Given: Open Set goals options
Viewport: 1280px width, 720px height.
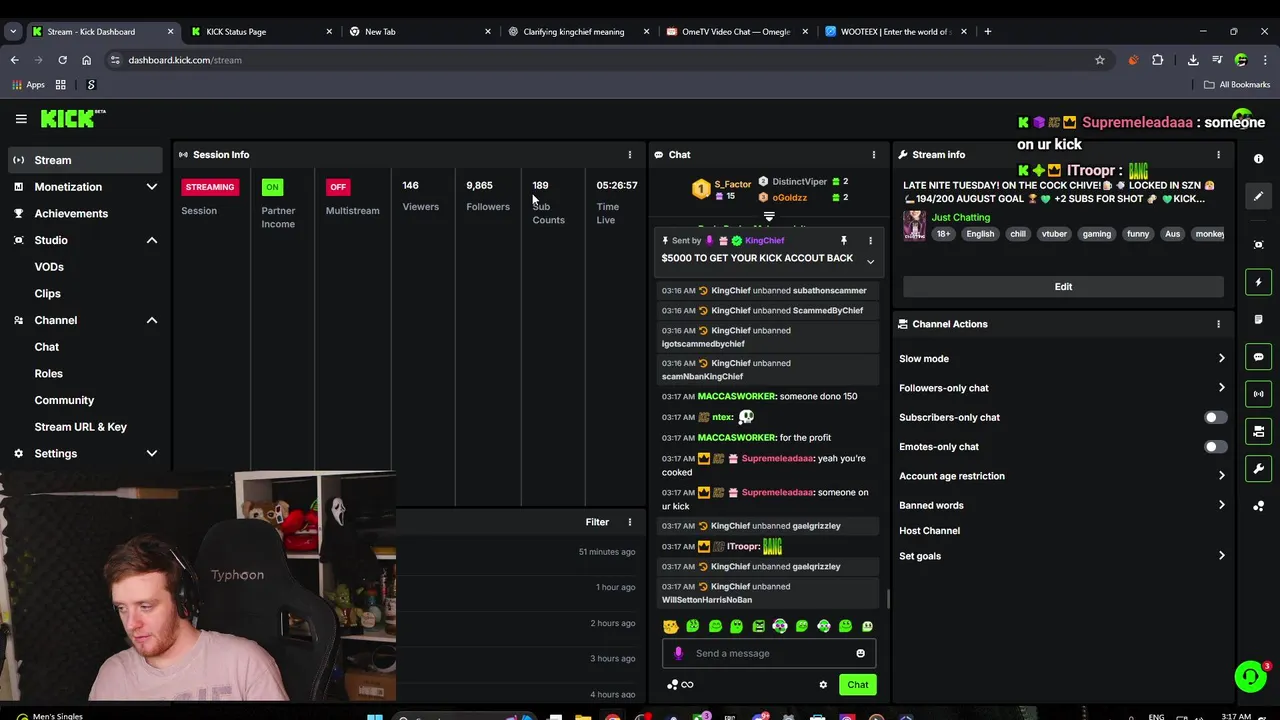Looking at the screenshot, I should pyautogui.click(x=1221, y=556).
